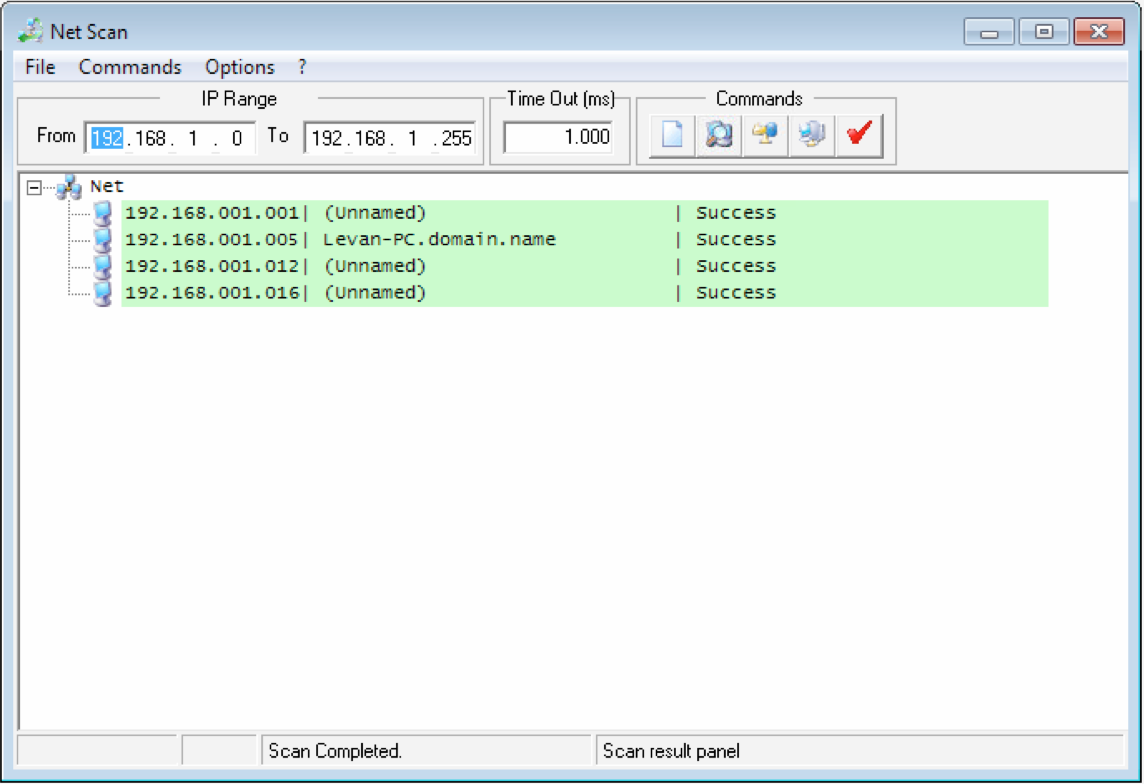Begin scanning via the magnifier icon

716,136
